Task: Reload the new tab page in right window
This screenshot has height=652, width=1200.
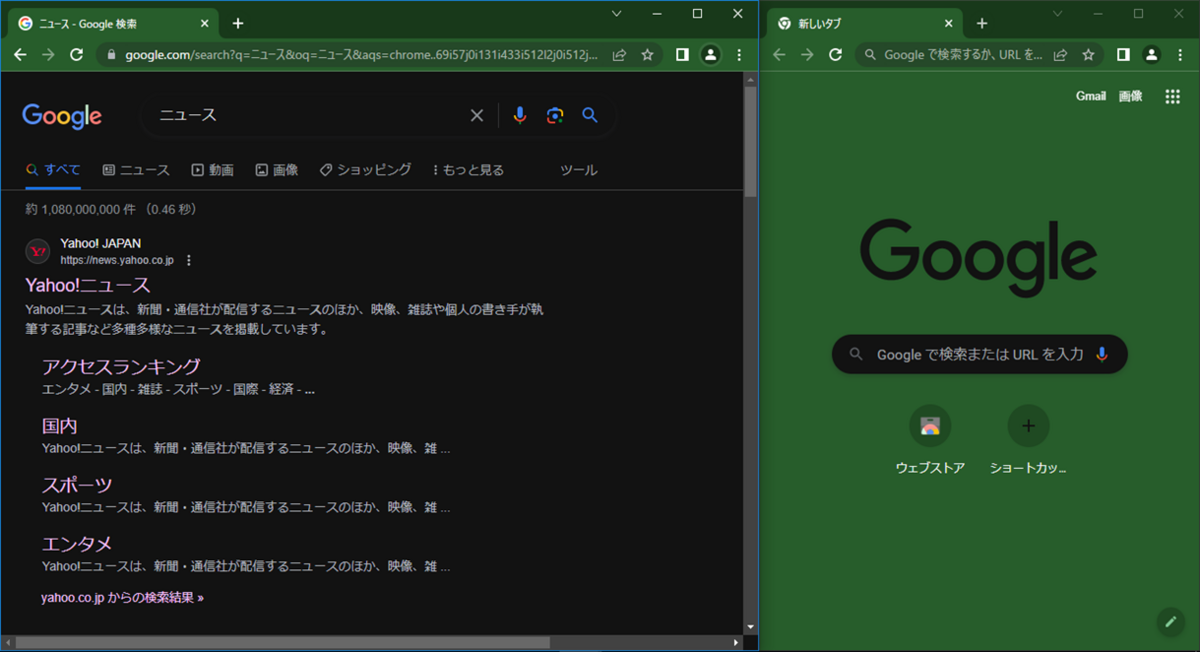Action: click(835, 55)
